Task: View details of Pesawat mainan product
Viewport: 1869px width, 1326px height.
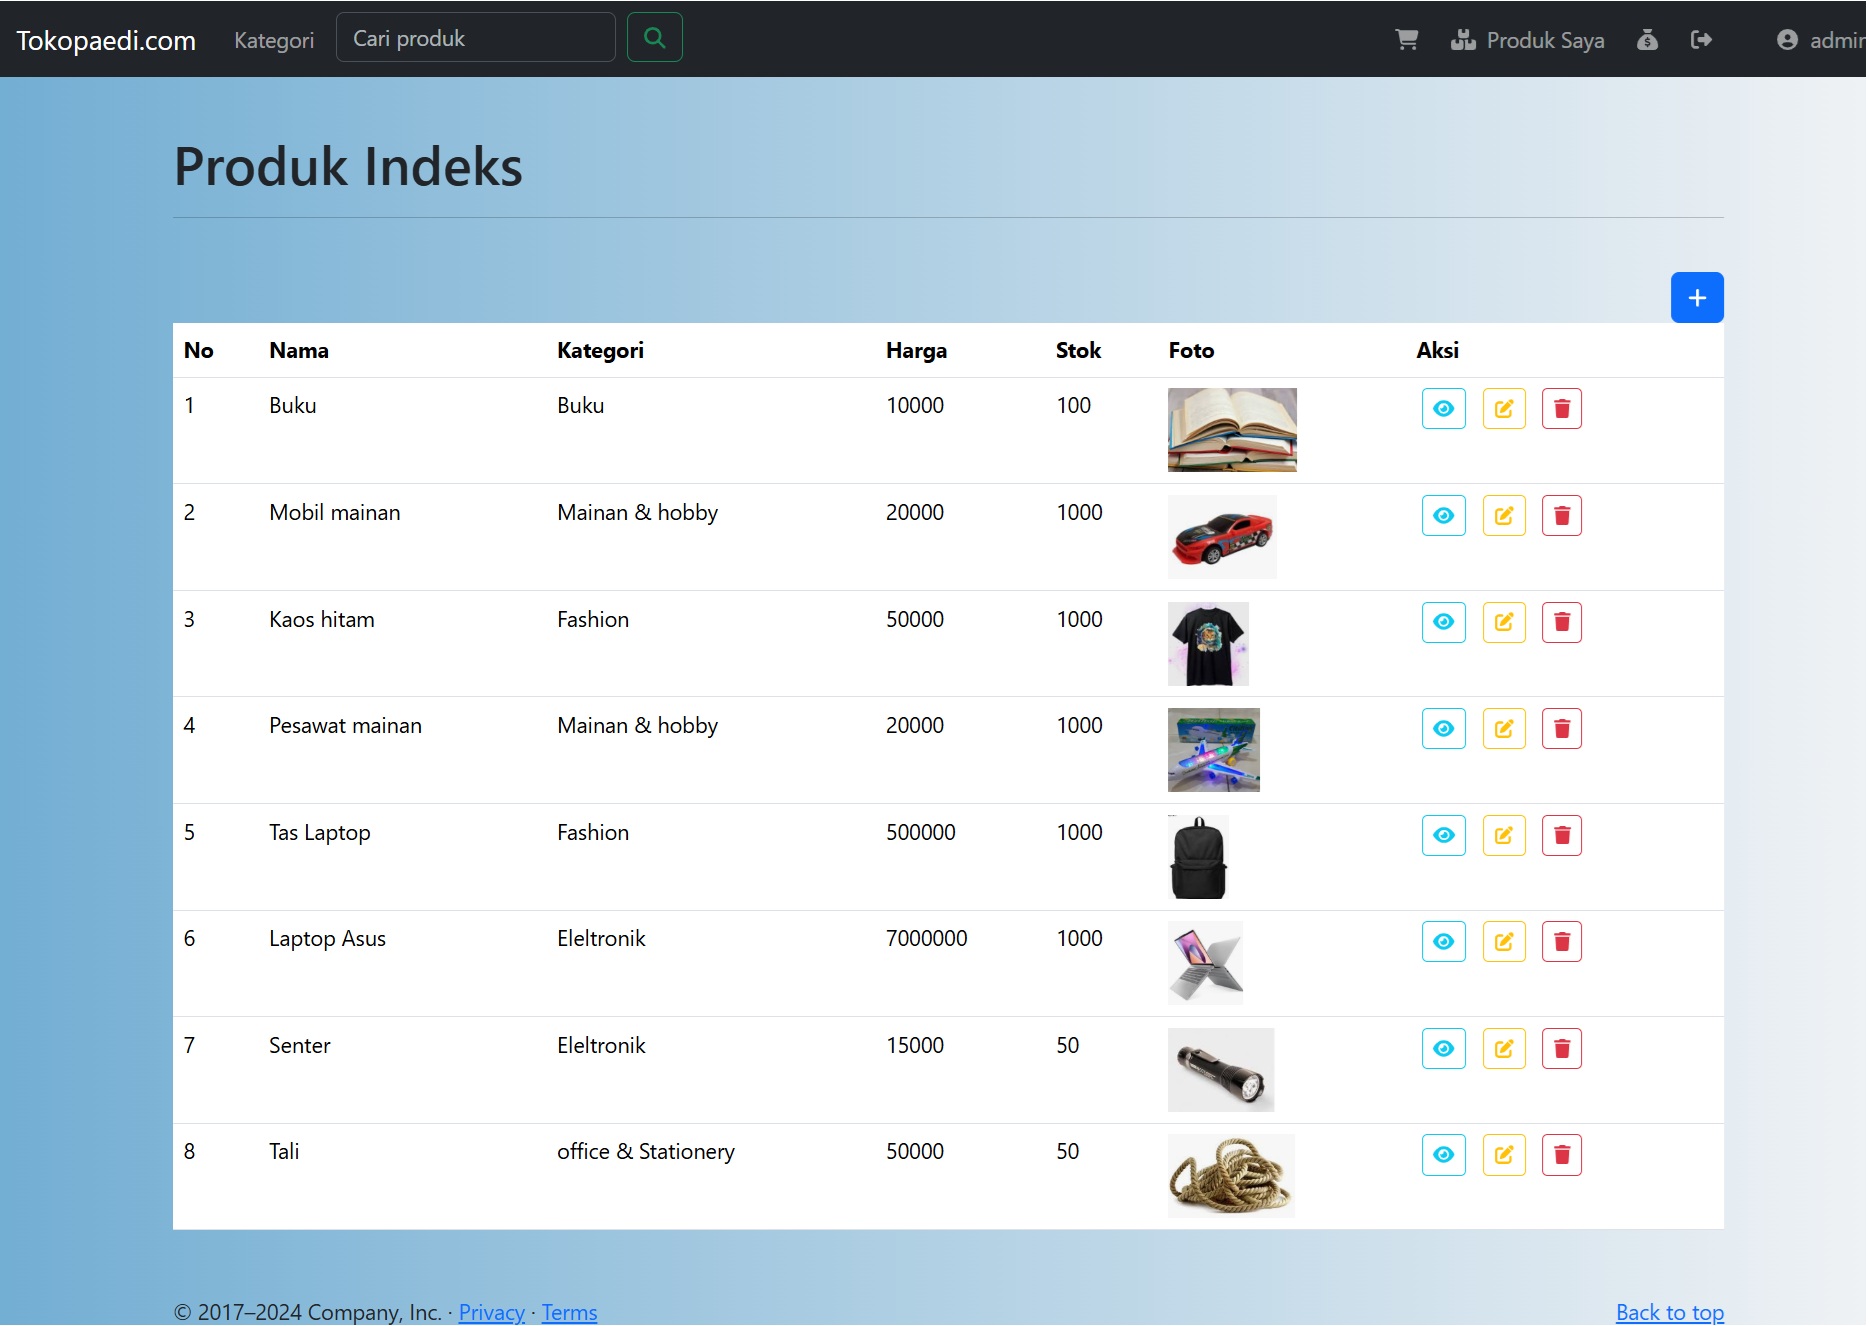Action: click(1444, 729)
